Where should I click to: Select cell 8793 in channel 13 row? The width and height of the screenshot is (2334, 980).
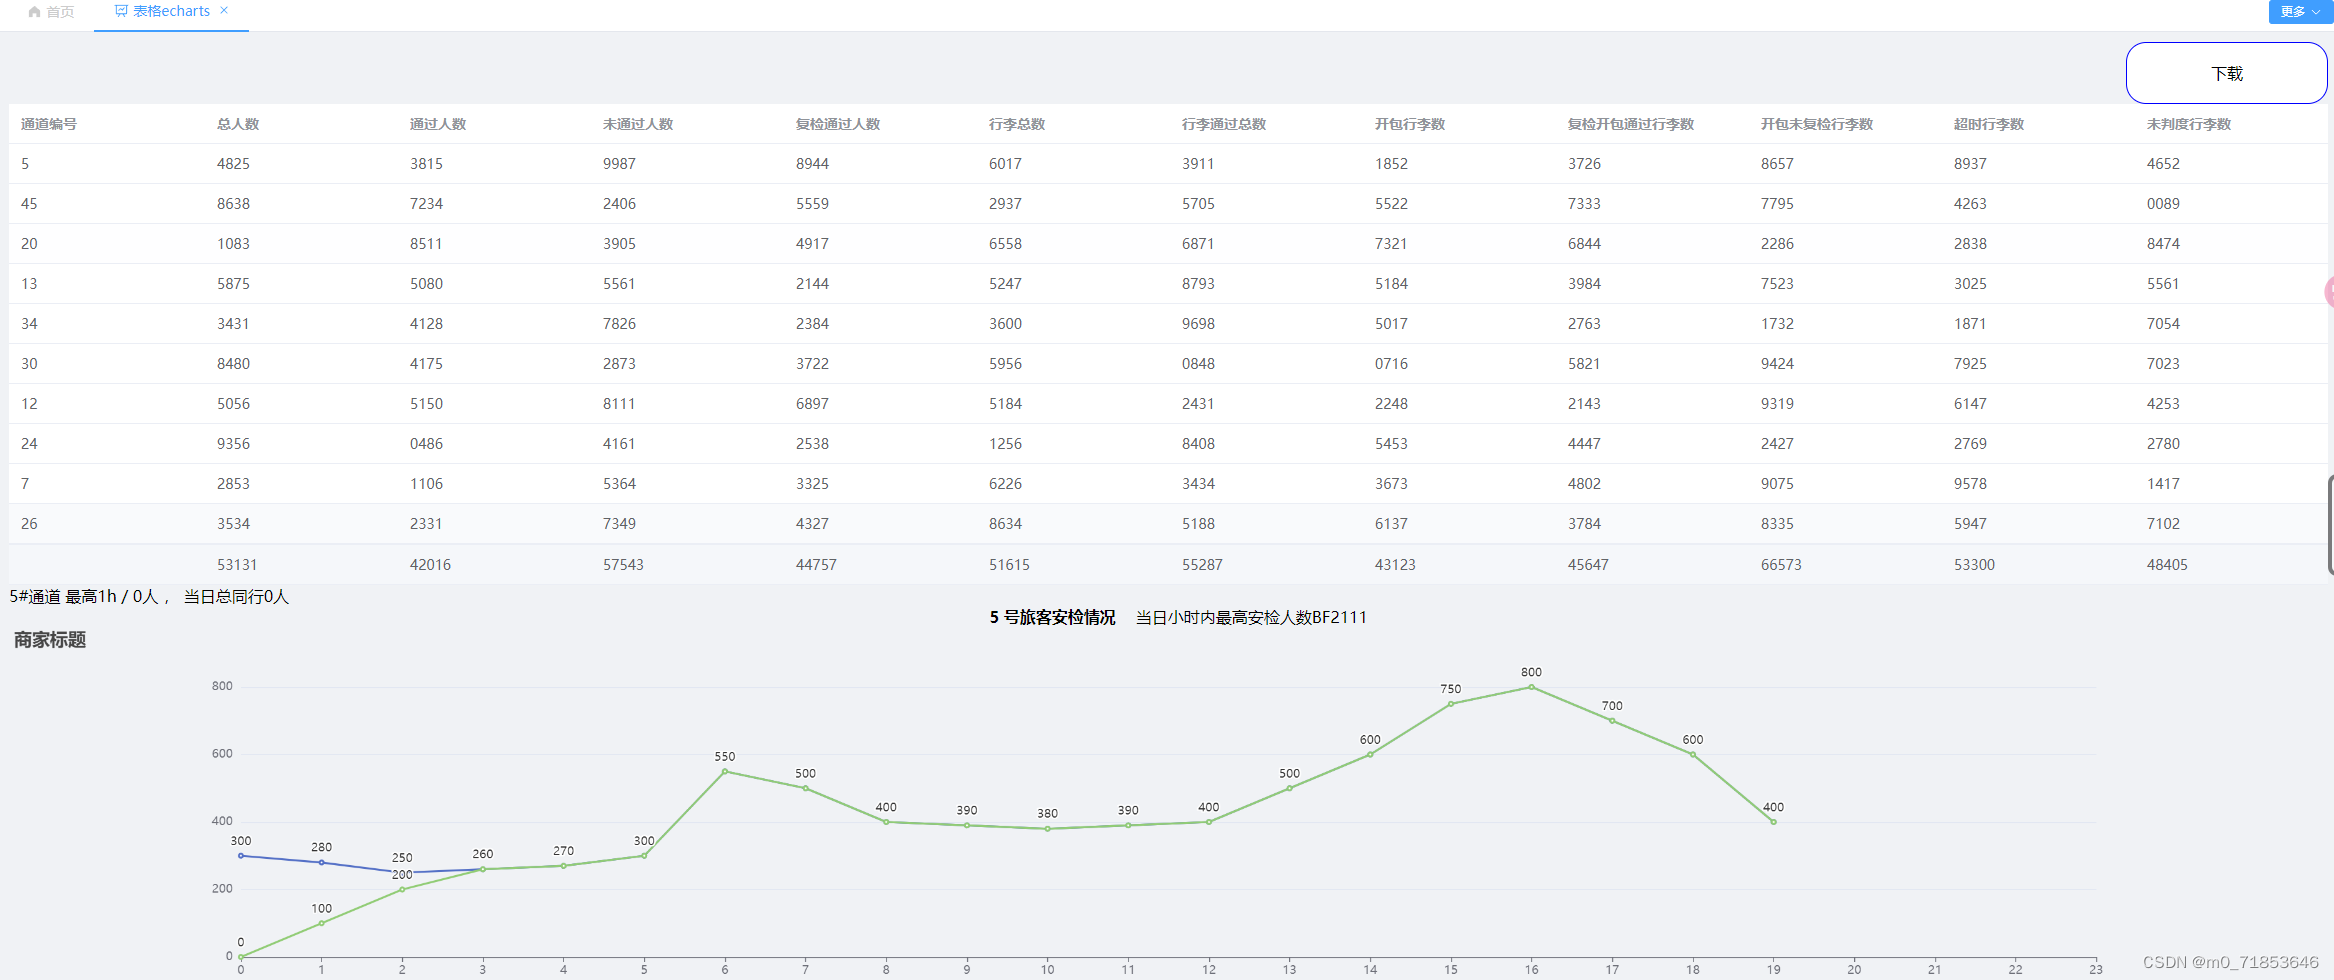pyautogui.click(x=1198, y=284)
